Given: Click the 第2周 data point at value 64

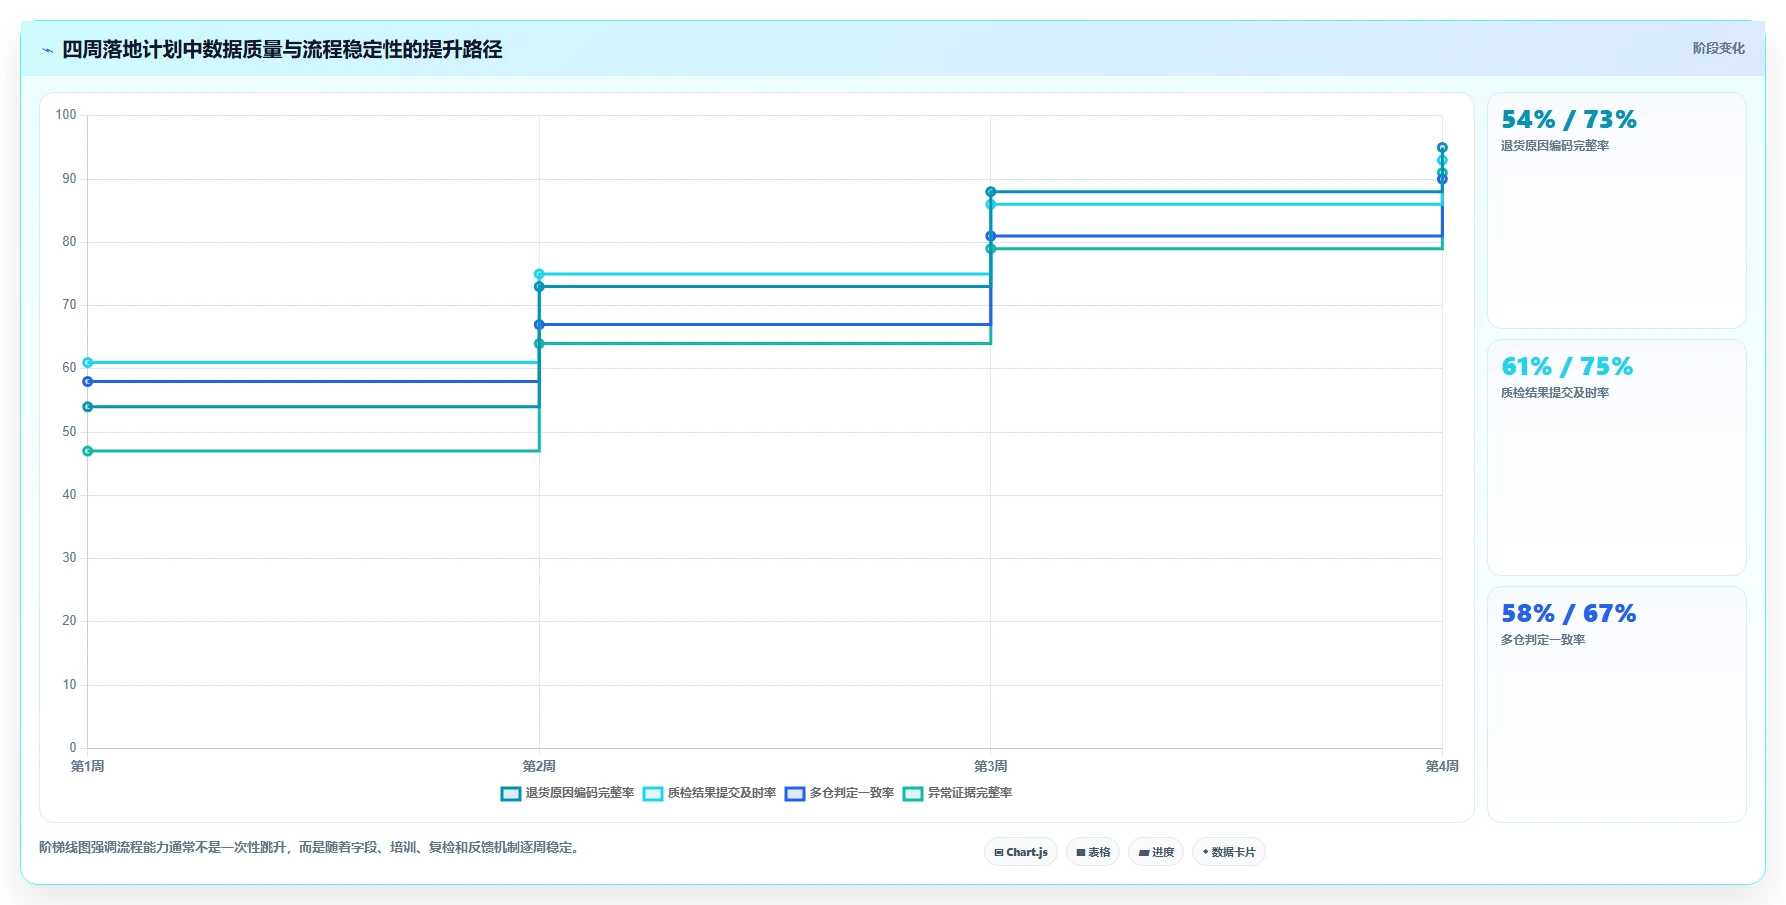Looking at the screenshot, I should (539, 344).
